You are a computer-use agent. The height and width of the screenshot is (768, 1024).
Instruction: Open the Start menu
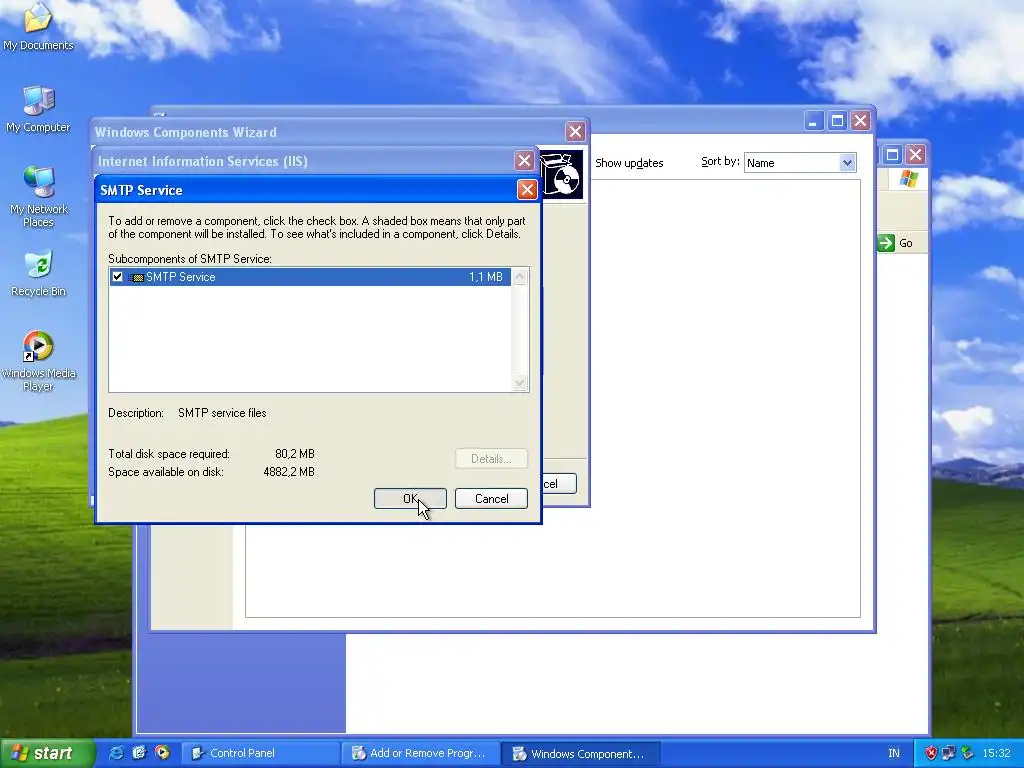click(x=46, y=753)
